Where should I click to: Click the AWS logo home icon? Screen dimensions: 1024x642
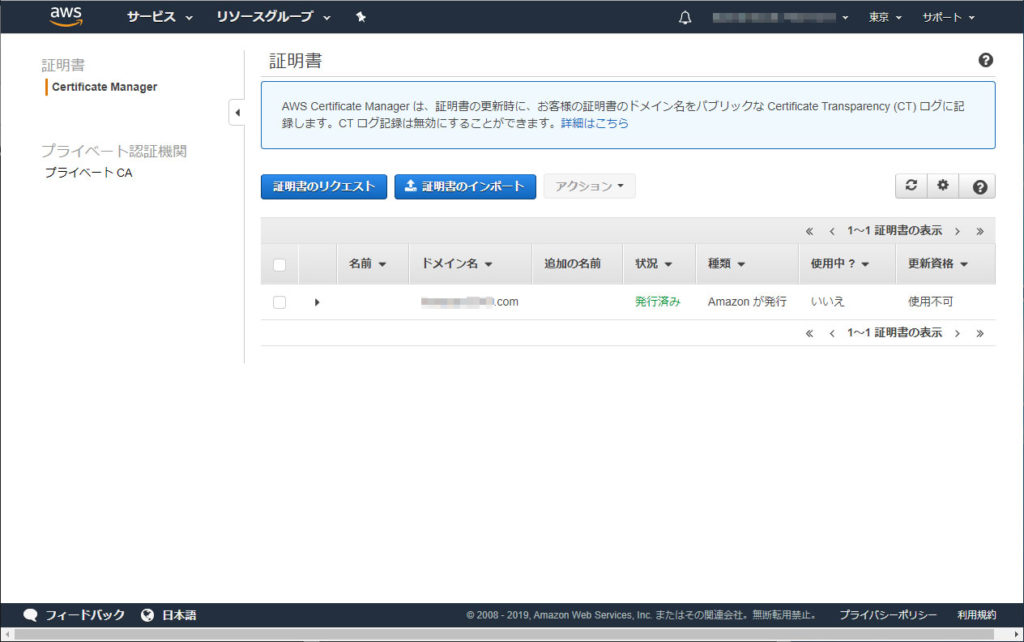[x=66, y=16]
